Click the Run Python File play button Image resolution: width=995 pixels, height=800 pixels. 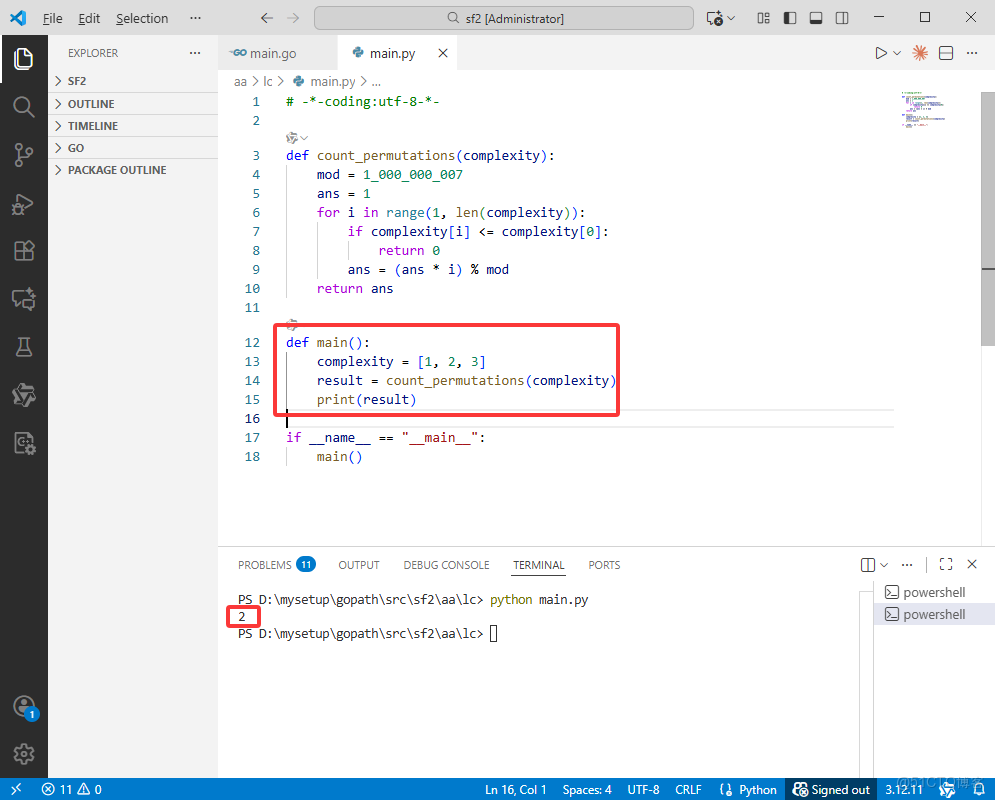(x=880, y=53)
